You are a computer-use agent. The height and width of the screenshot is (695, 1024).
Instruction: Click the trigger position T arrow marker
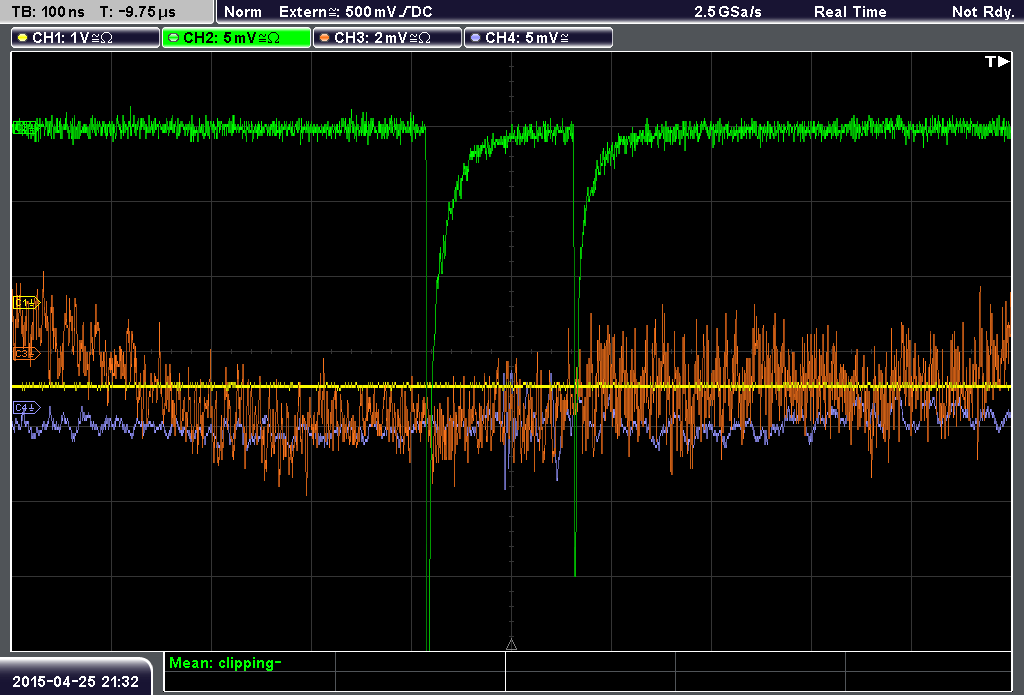997,61
